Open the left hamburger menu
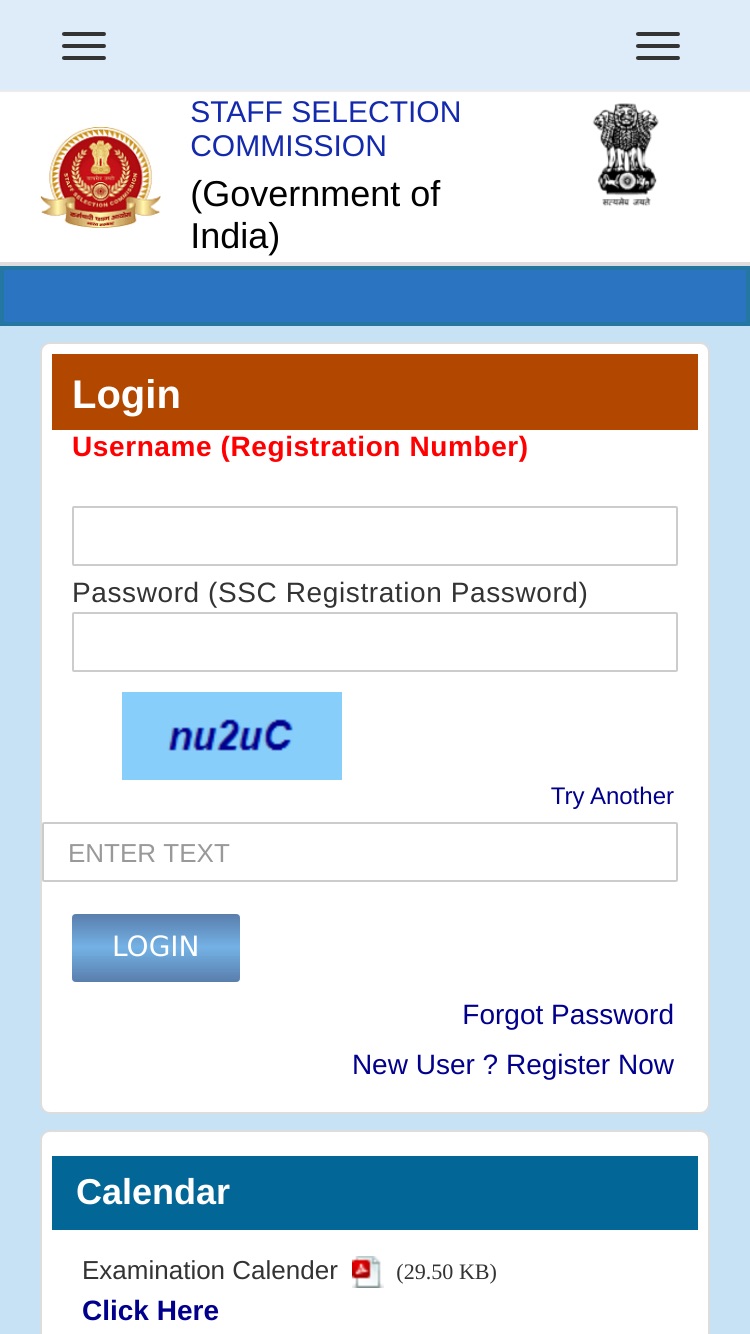 84,46
